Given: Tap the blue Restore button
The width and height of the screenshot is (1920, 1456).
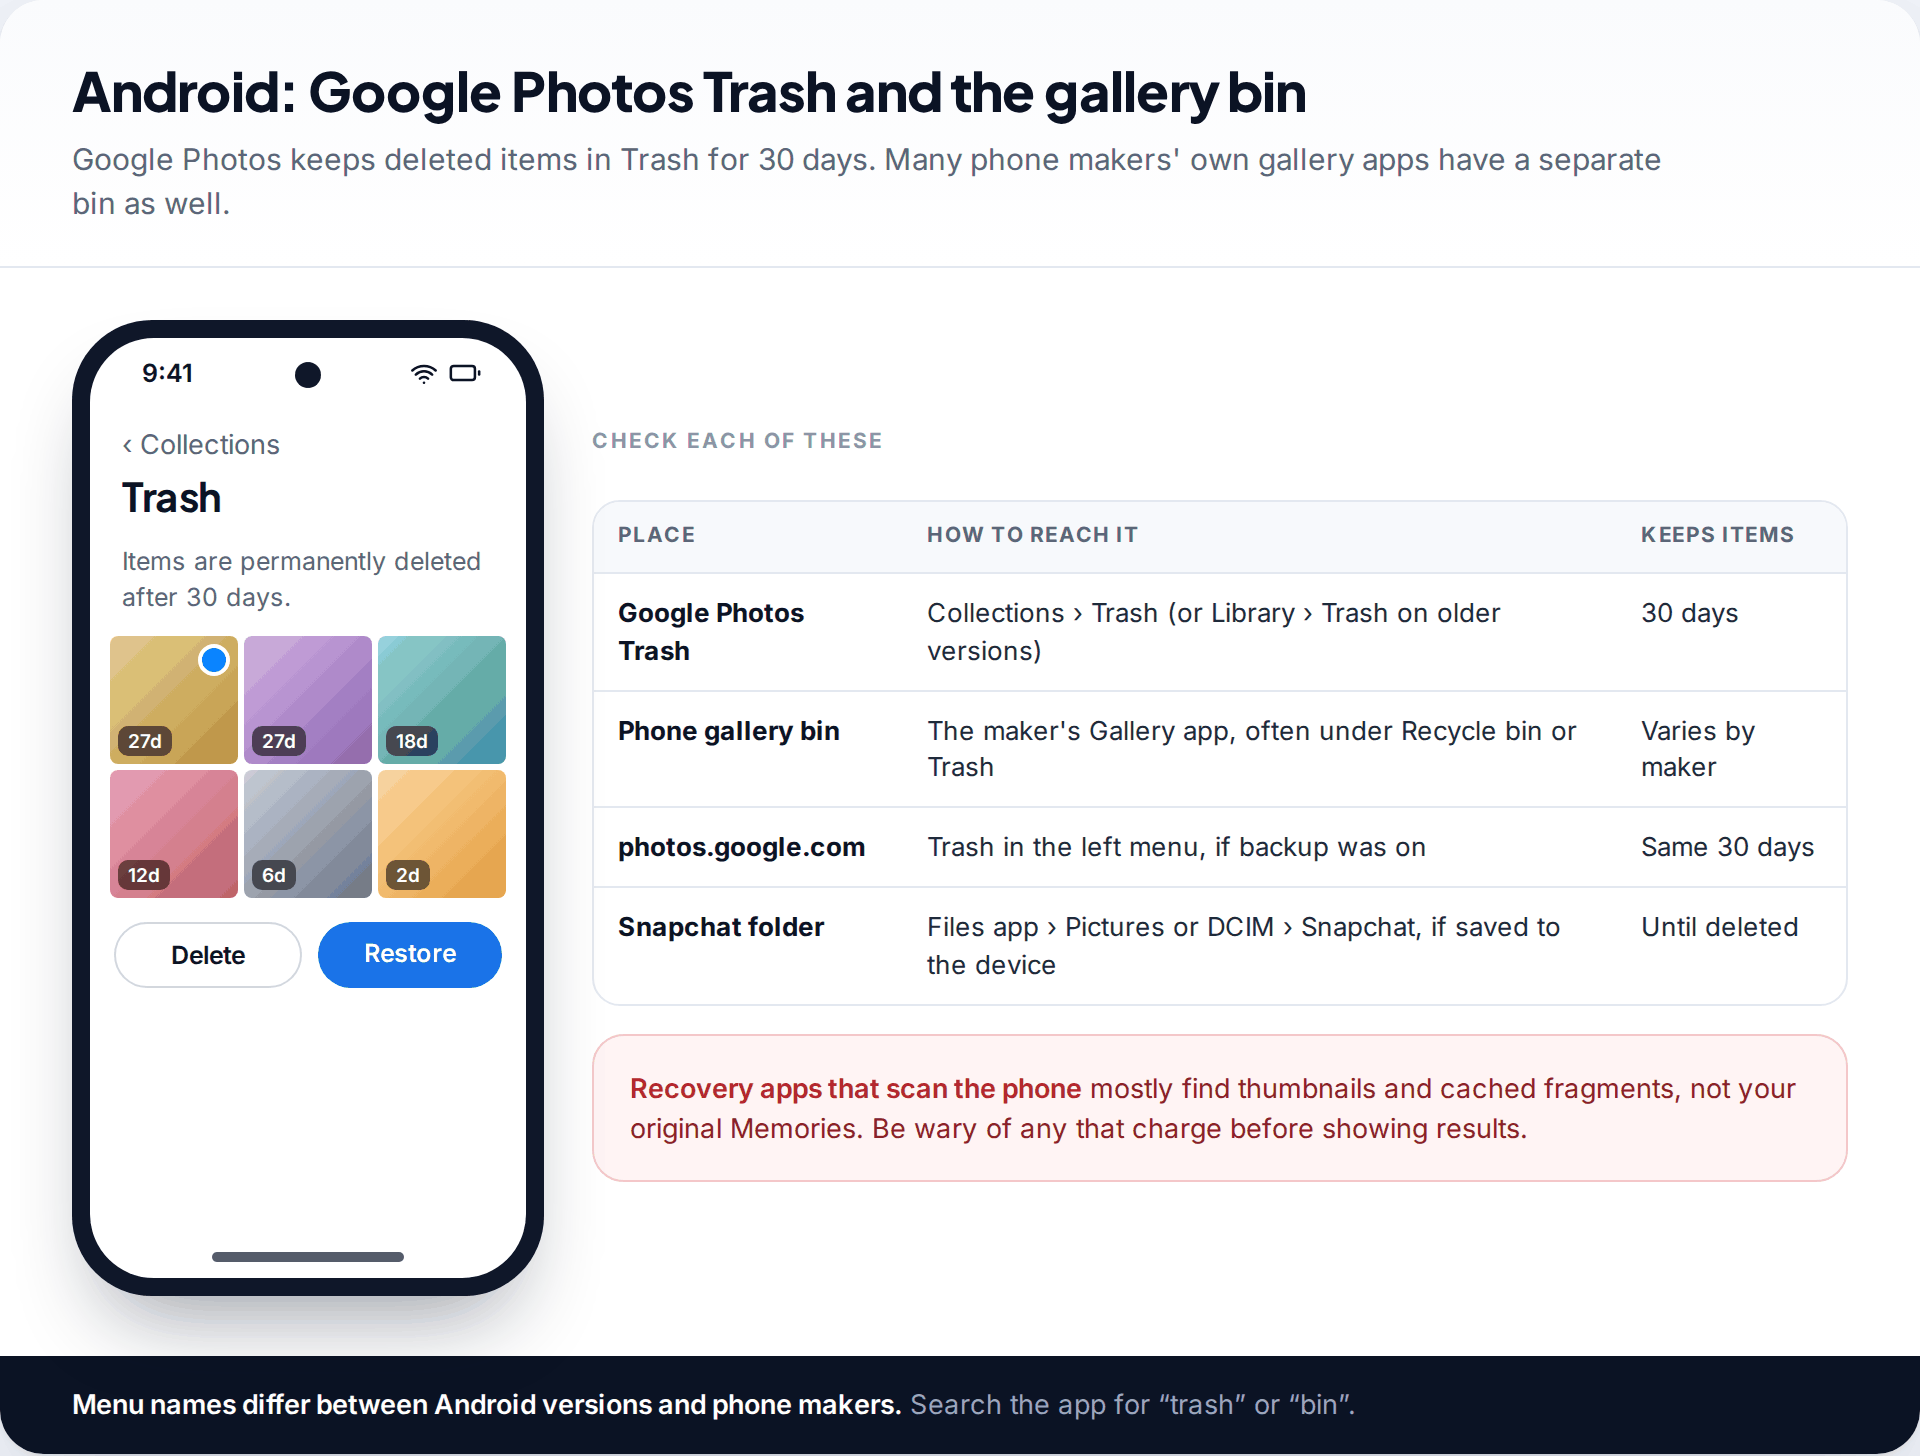Looking at the screenshot, I should [x=410, y=955].
